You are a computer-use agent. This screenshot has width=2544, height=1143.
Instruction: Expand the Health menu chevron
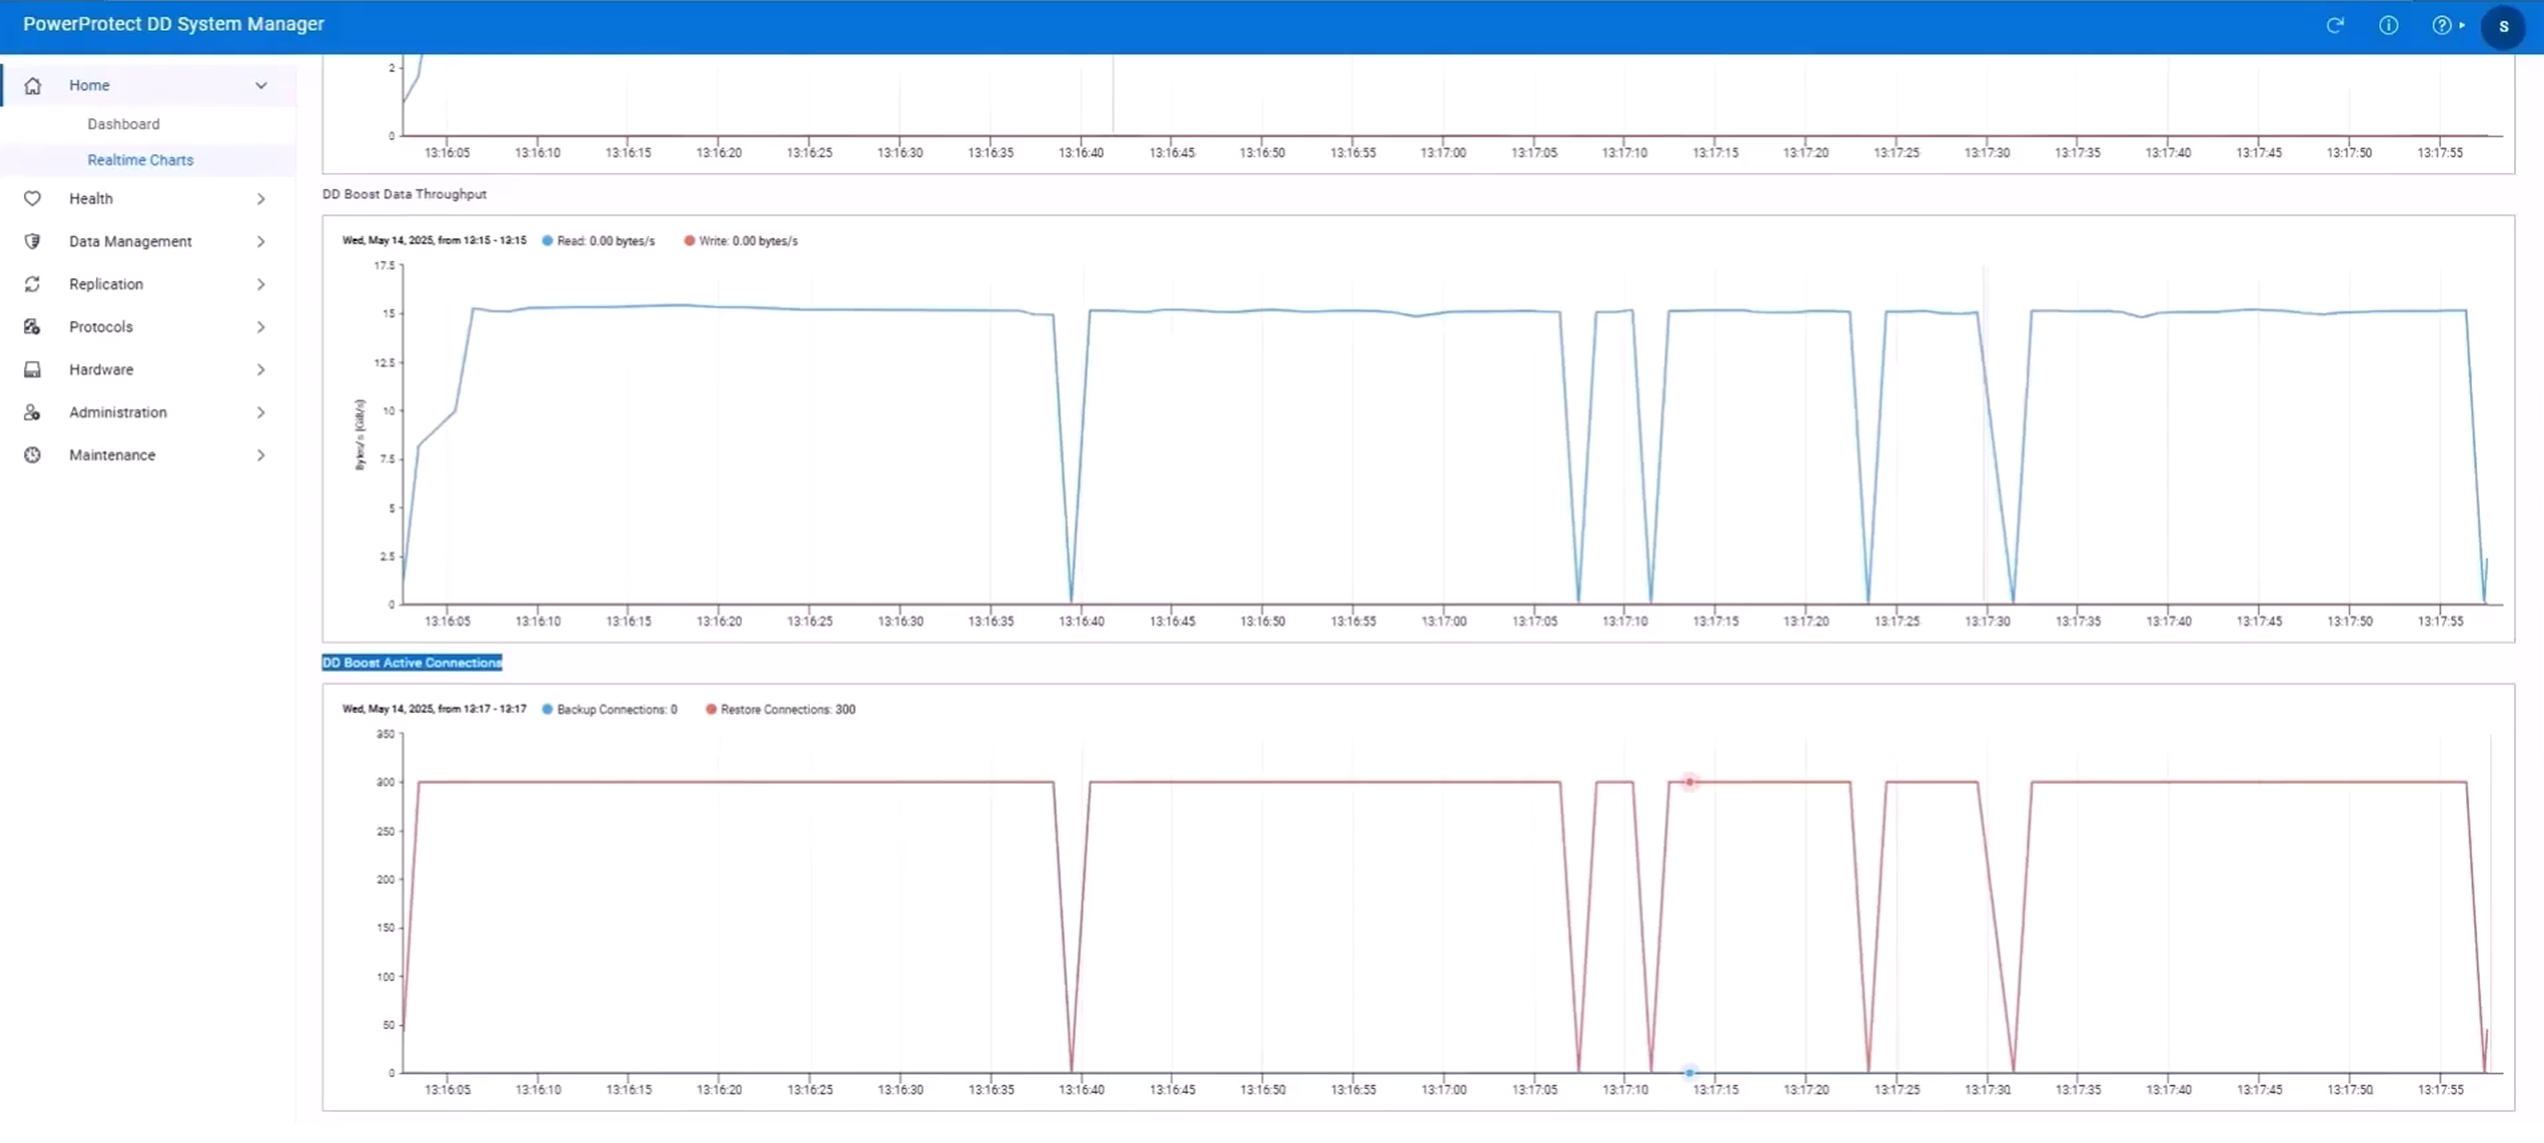[x=261, y=199]
